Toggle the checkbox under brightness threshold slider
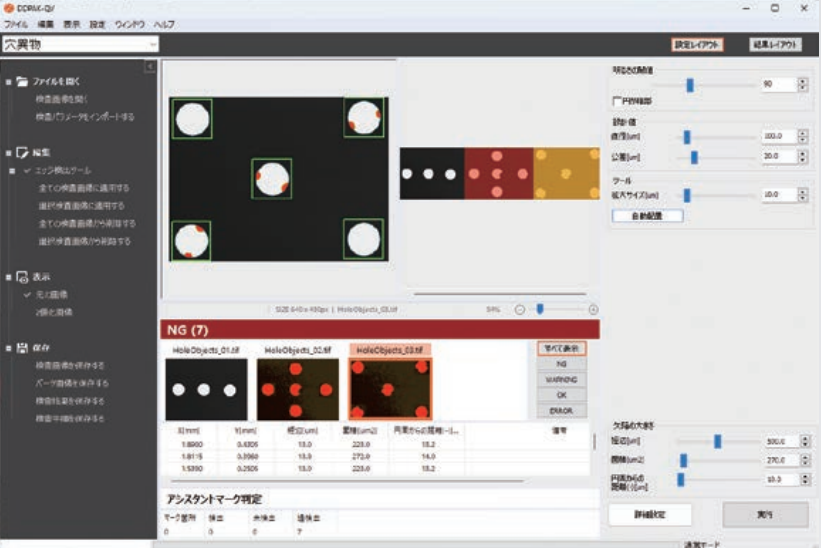Viewport: 821px width, 548px height. [615, 100]
